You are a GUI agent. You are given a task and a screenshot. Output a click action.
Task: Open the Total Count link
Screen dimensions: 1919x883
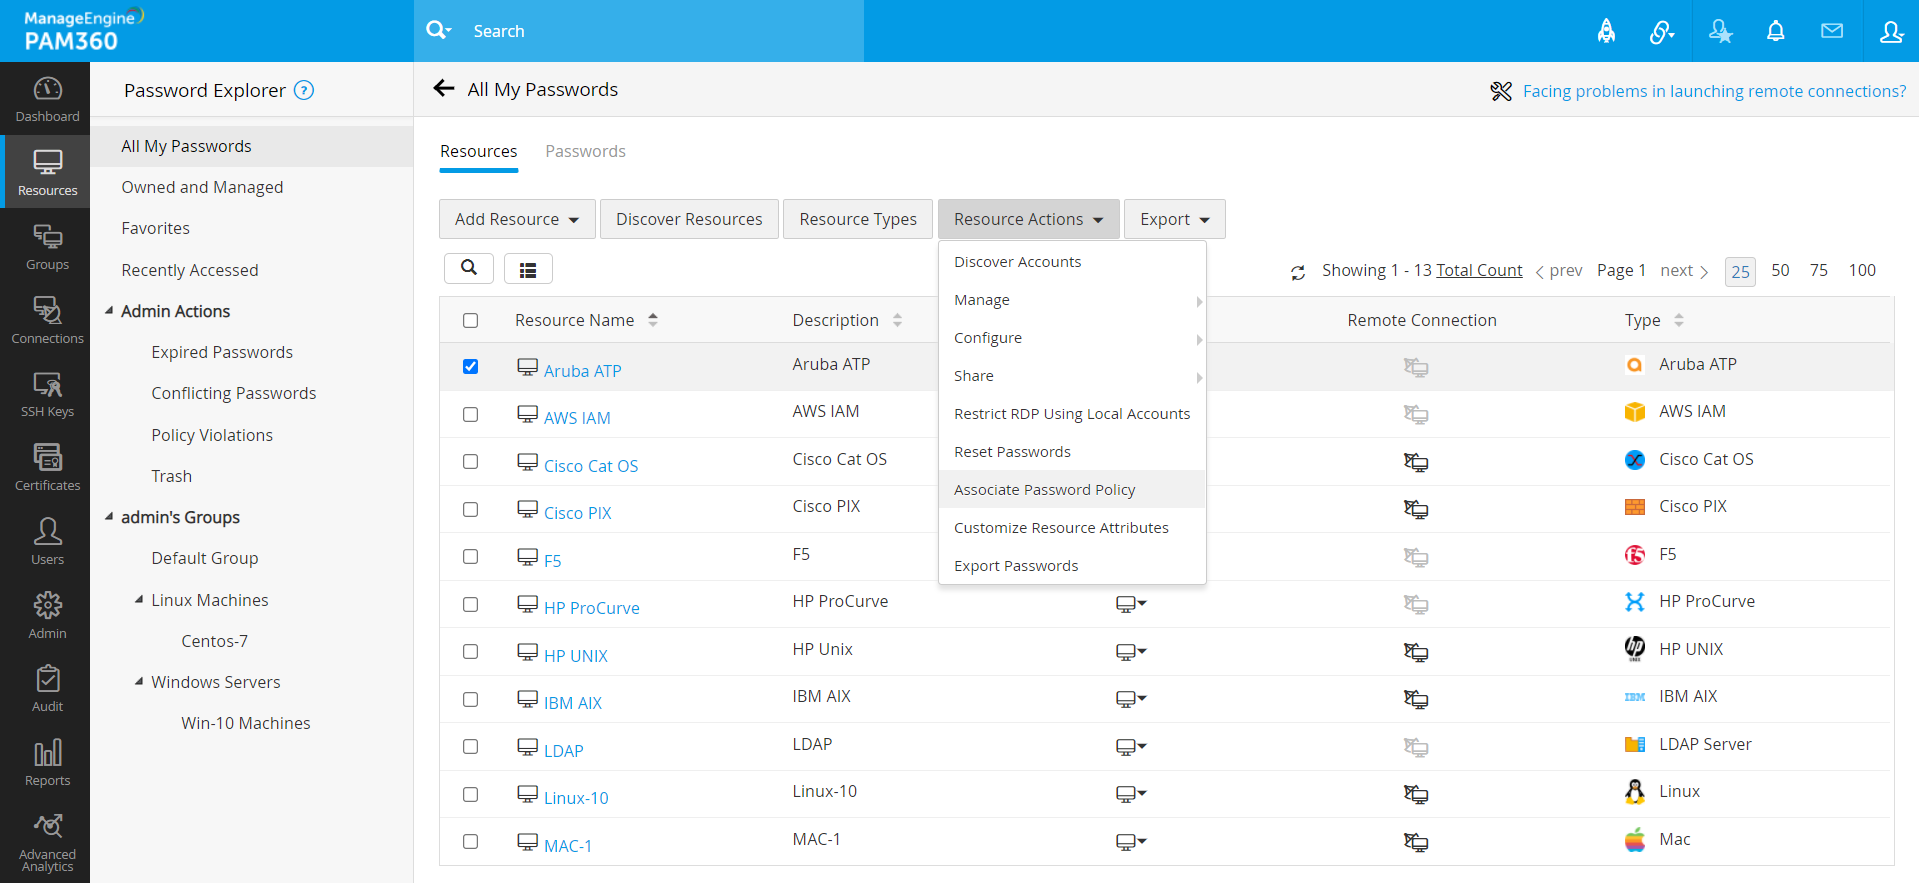click(1479, 270)
